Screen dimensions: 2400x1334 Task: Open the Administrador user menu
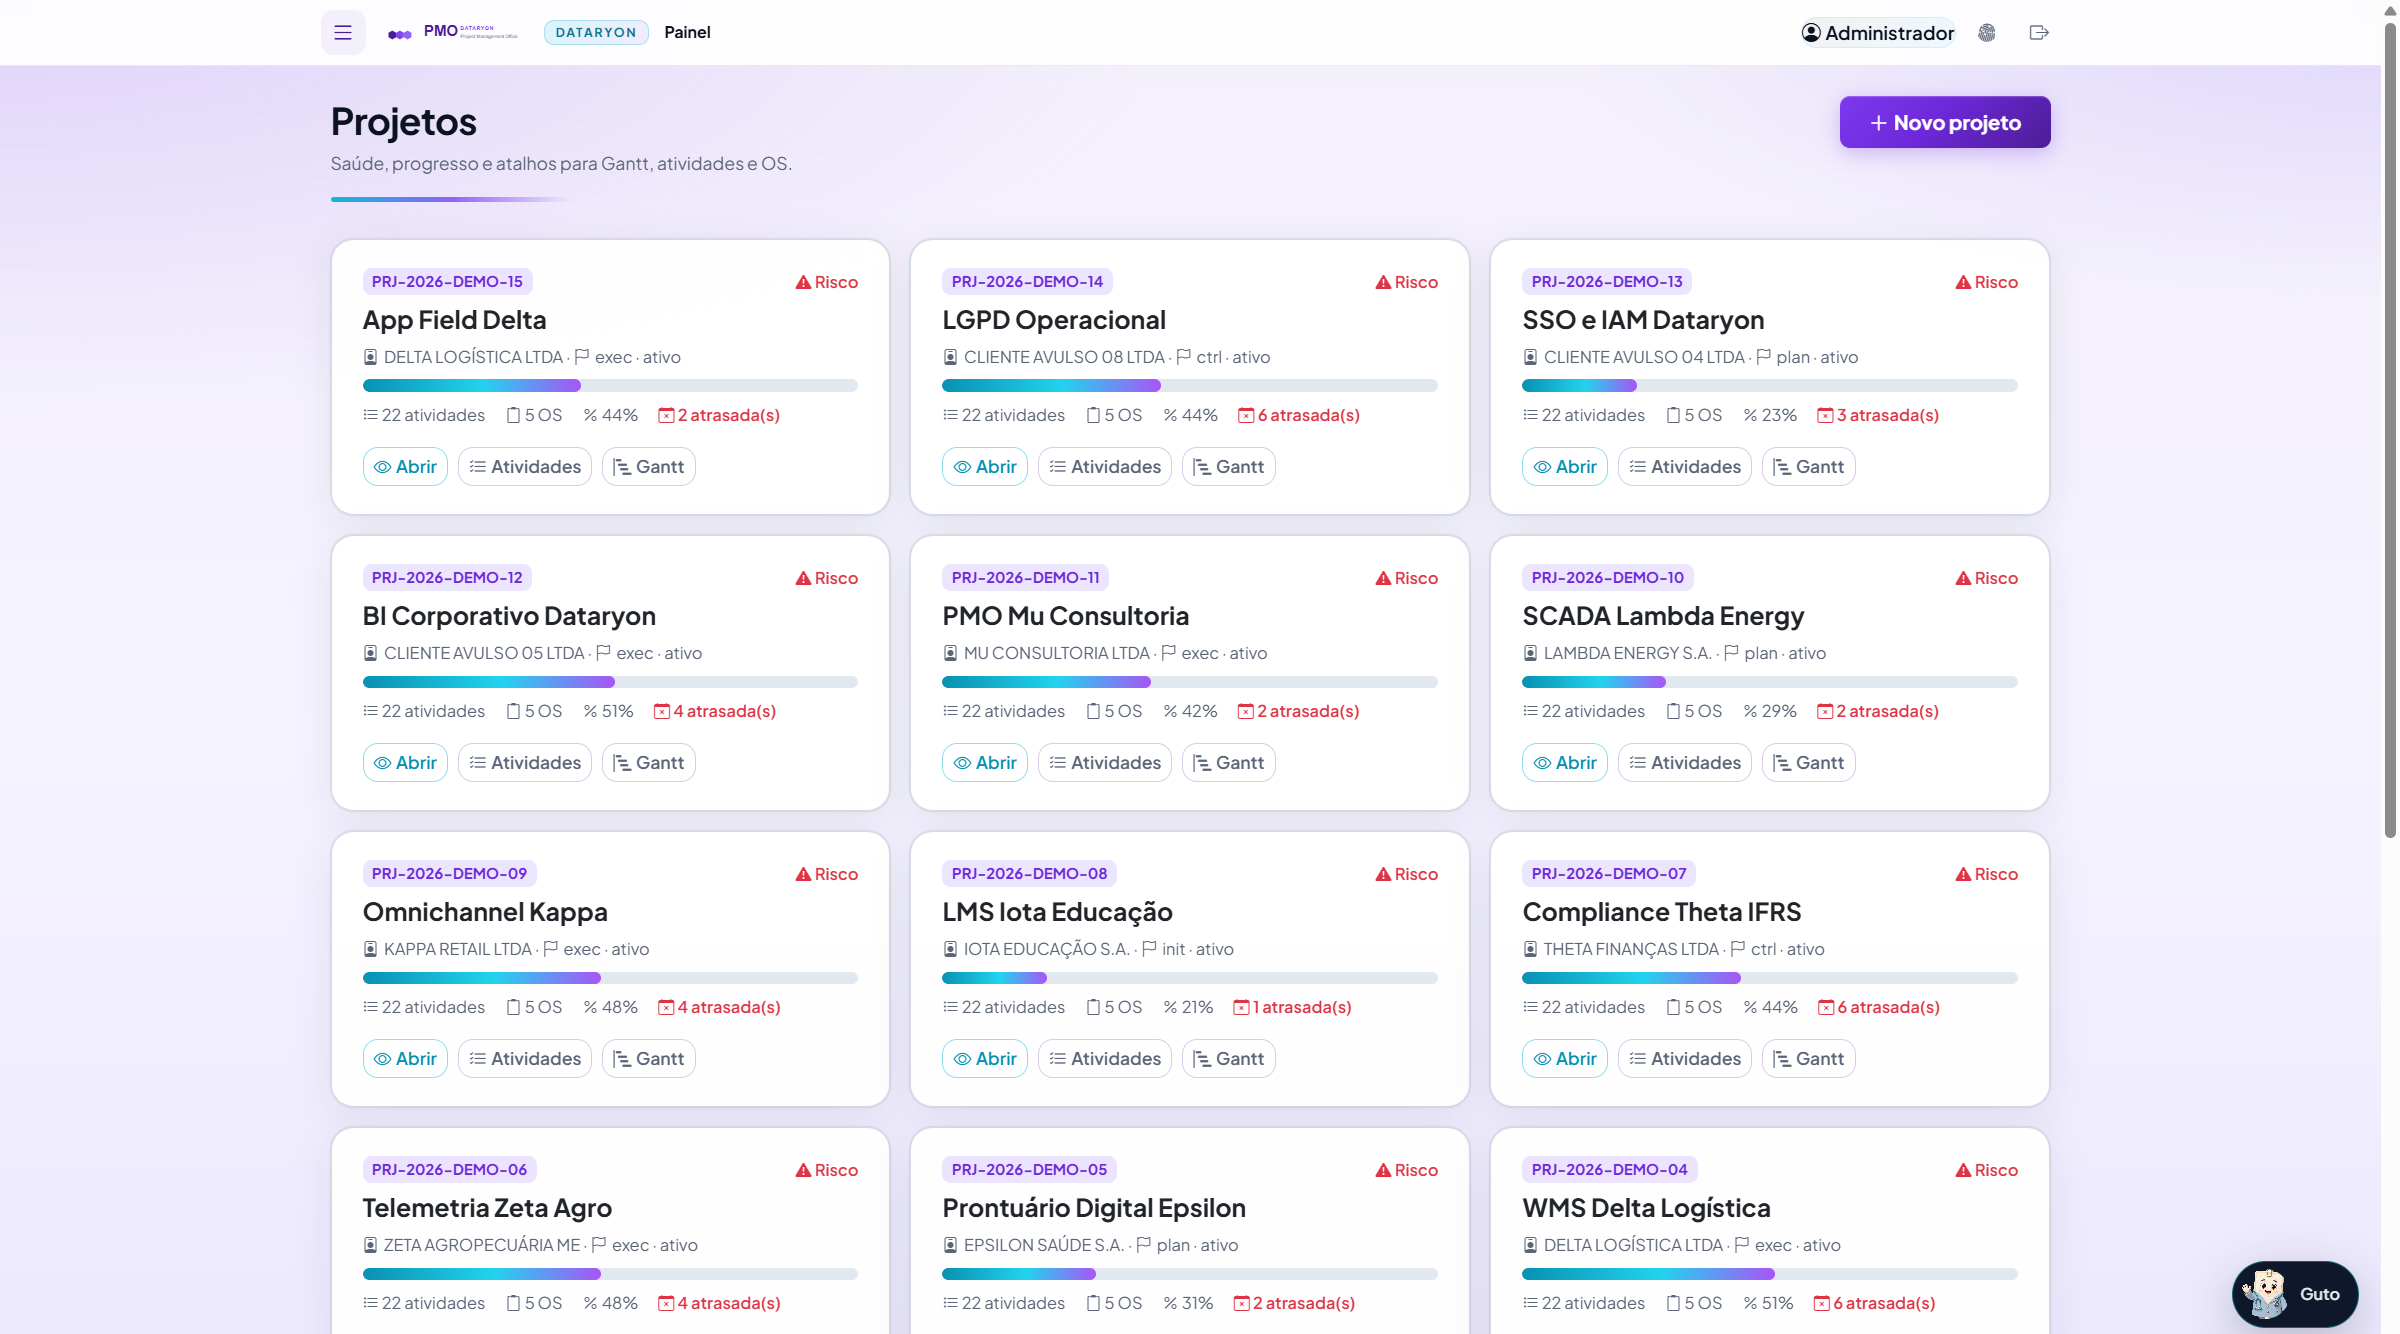(1878, 33)
